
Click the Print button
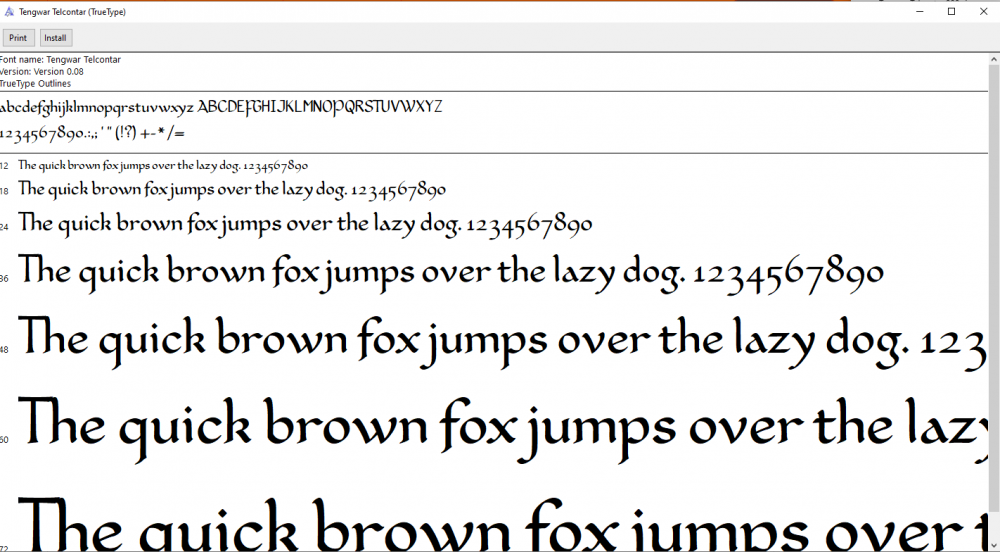pos(18,38)
